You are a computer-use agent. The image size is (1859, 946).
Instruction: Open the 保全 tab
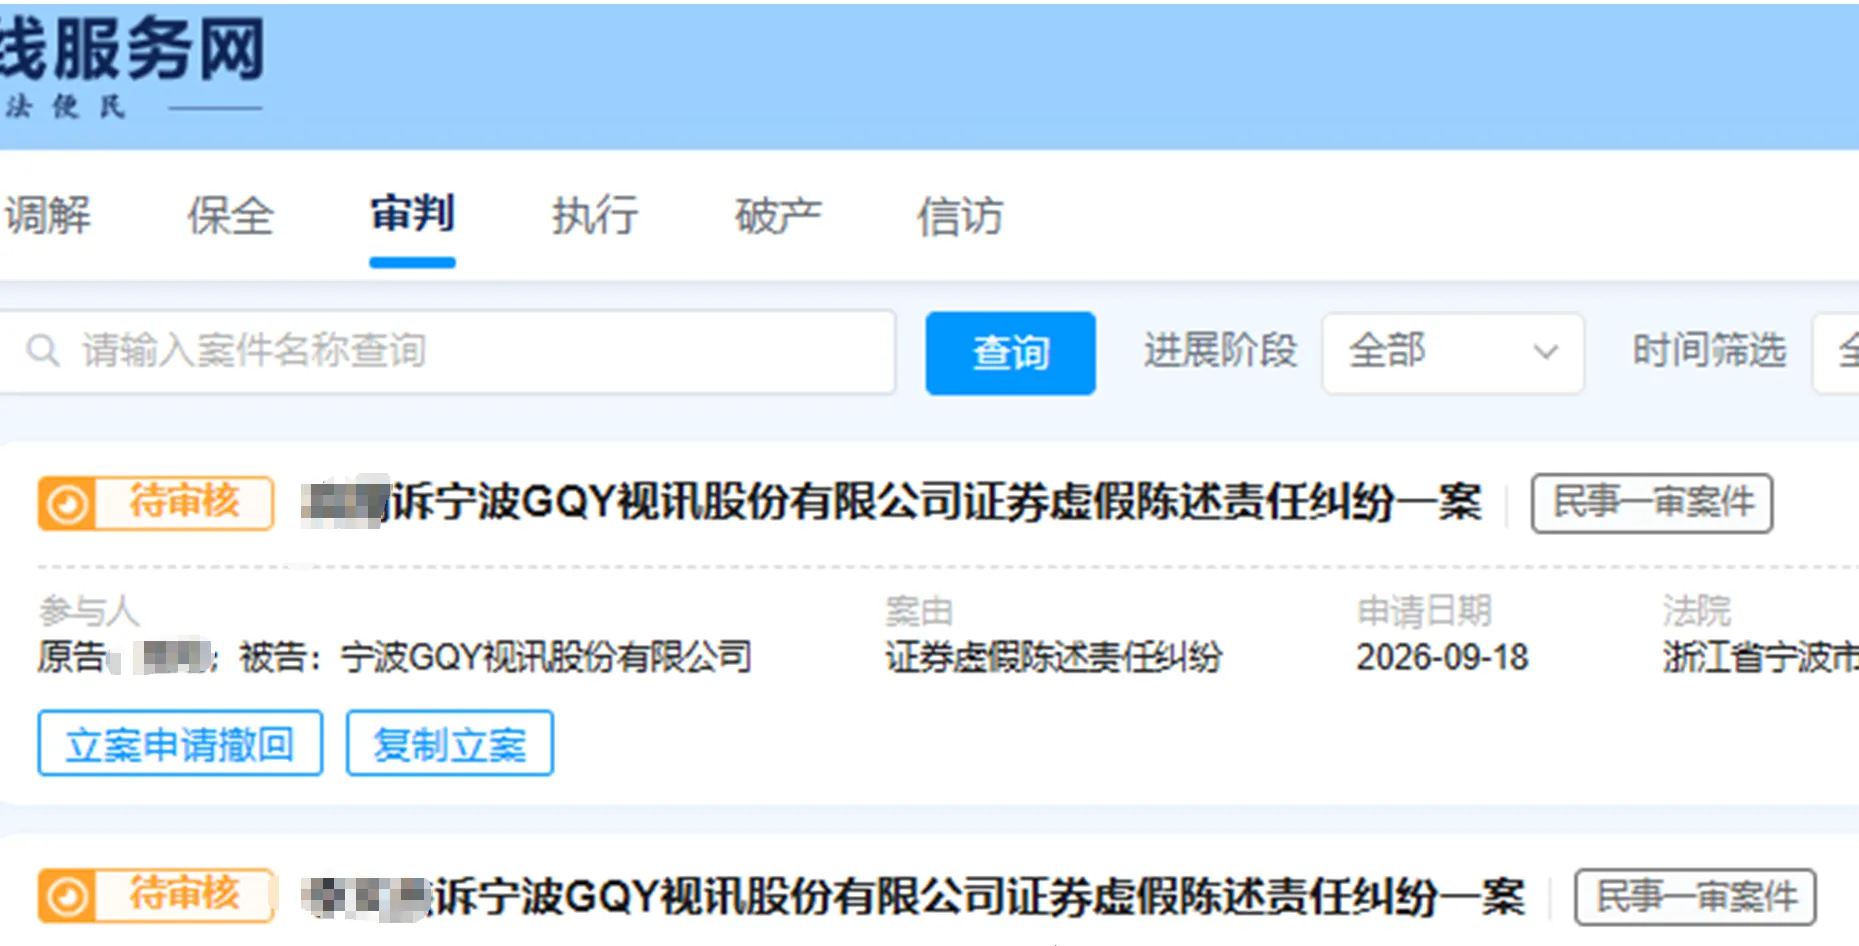tap(230, 215)
